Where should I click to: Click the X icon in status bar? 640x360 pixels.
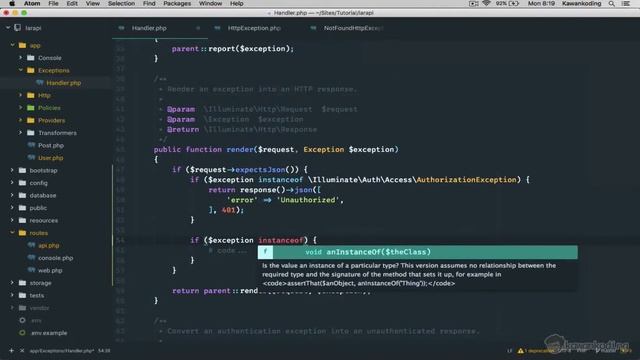click(x=22, y=351)
